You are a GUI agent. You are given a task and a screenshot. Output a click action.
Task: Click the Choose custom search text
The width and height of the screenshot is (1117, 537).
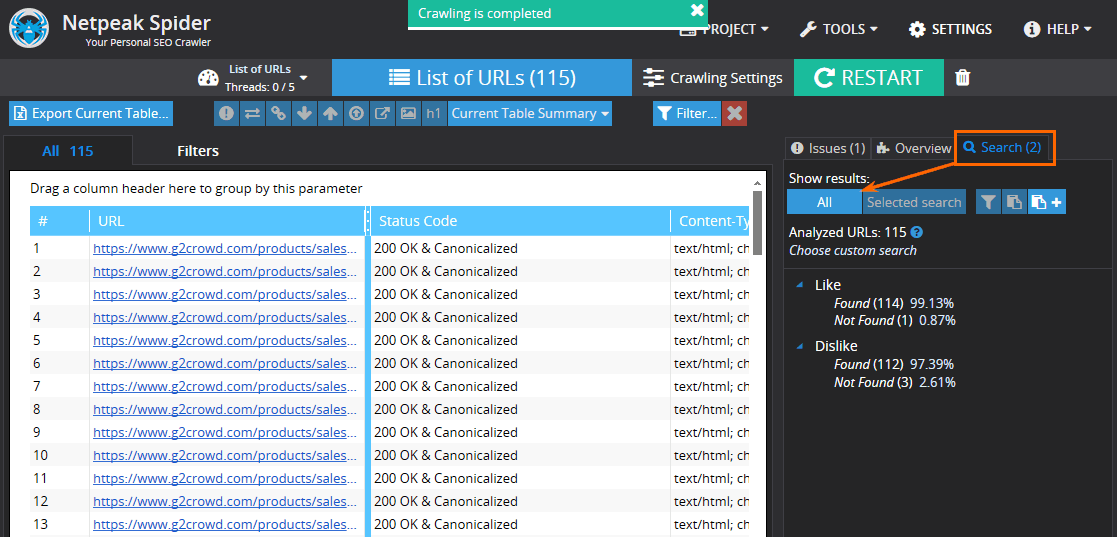click(853, 251)
